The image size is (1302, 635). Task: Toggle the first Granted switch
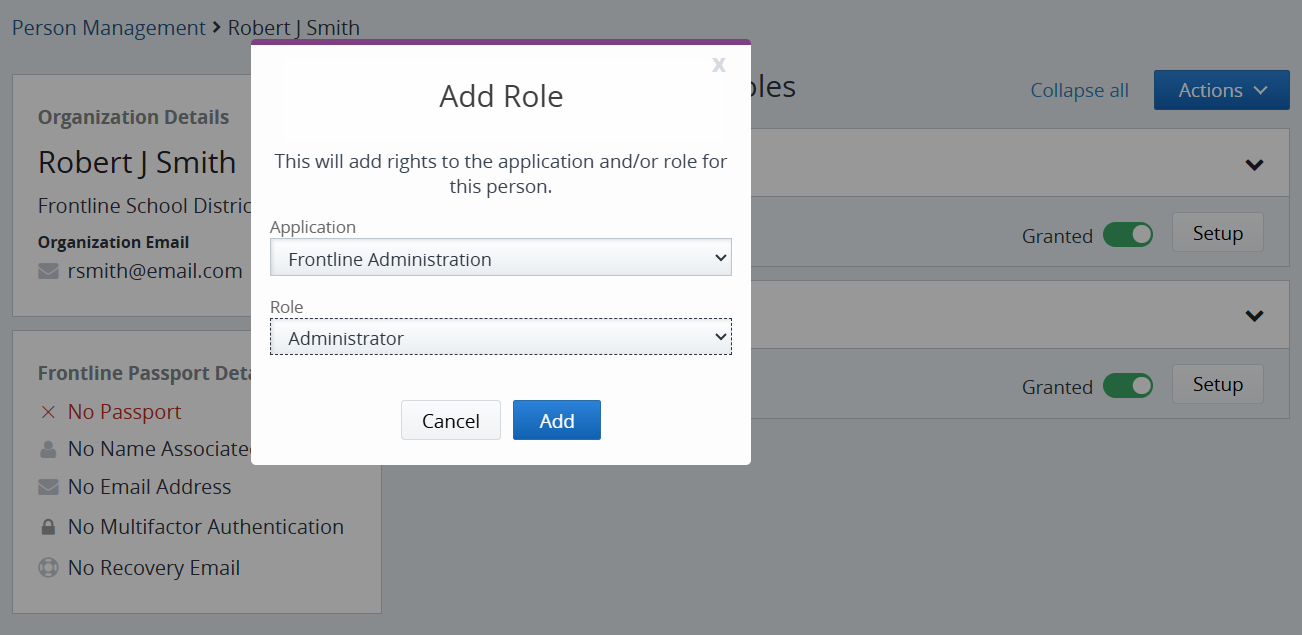[1128, 235]
